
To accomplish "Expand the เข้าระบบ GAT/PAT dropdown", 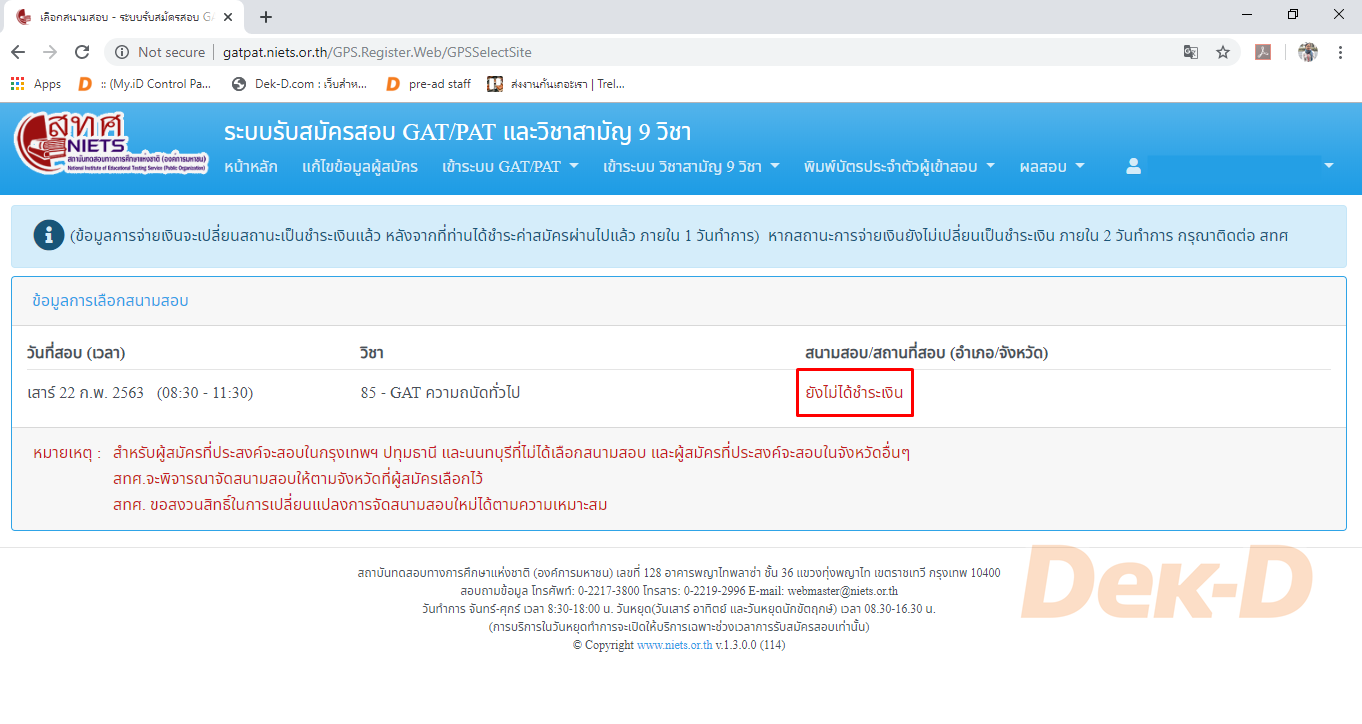I will click(x=510, y=167).
